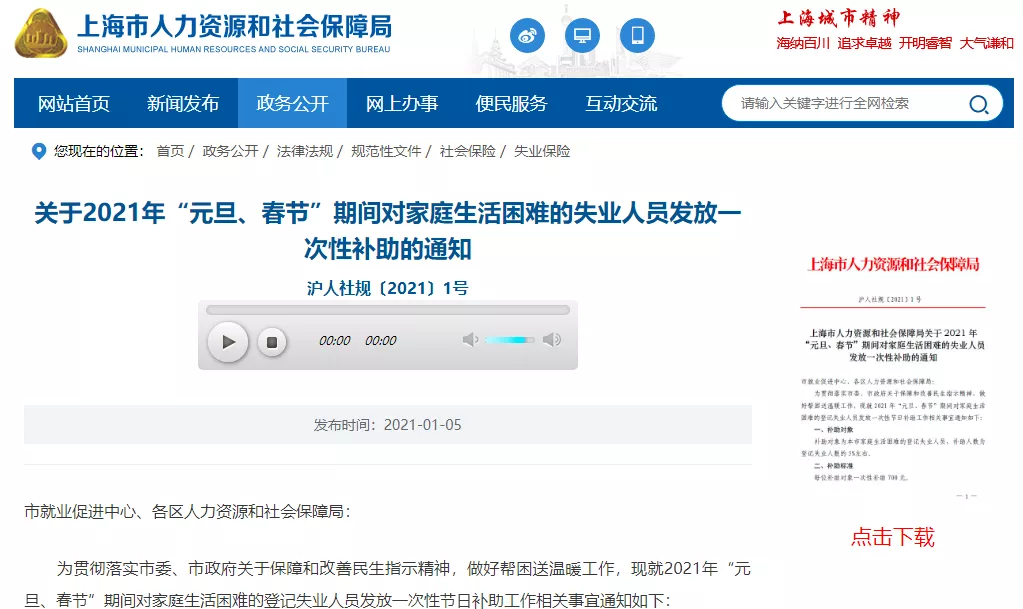This screenshot has height=609, width=1023.
Task: Click the location pin icon
Action: pyautogui.click(x=38, y=151)
